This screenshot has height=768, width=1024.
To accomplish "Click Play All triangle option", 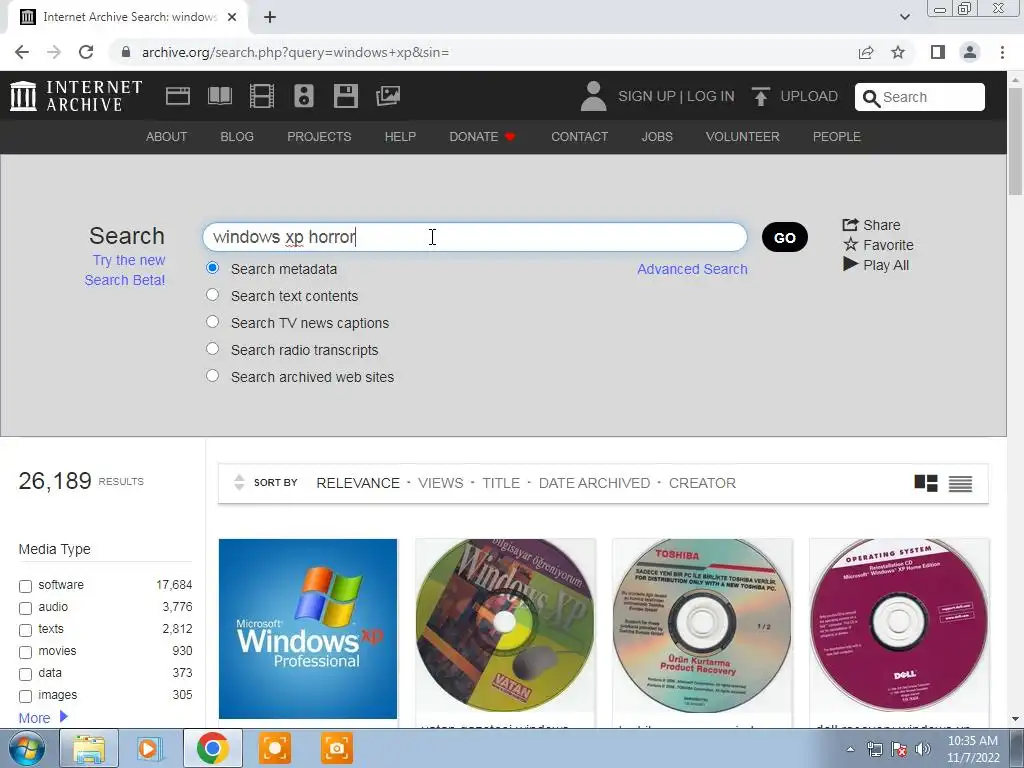I will [876, 264].
